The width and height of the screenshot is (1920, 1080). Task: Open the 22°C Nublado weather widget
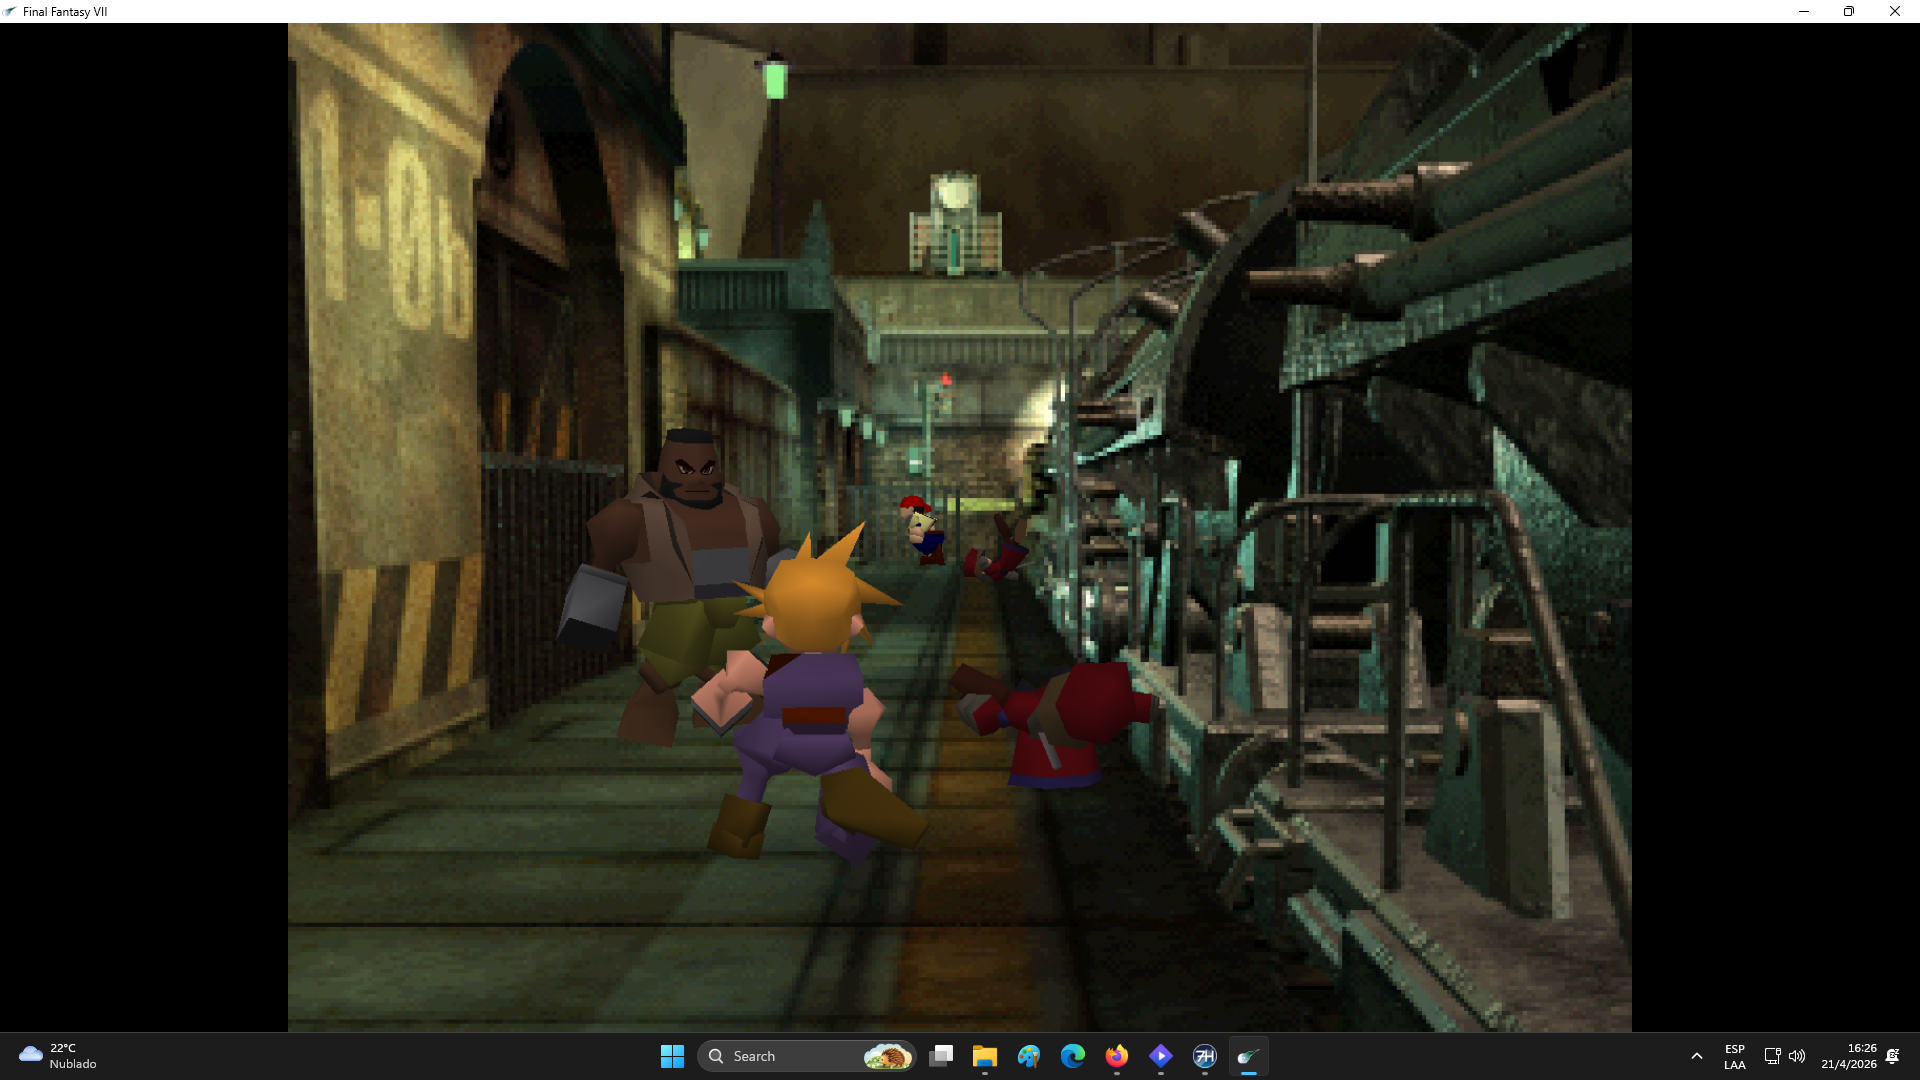coord(58,1056)
